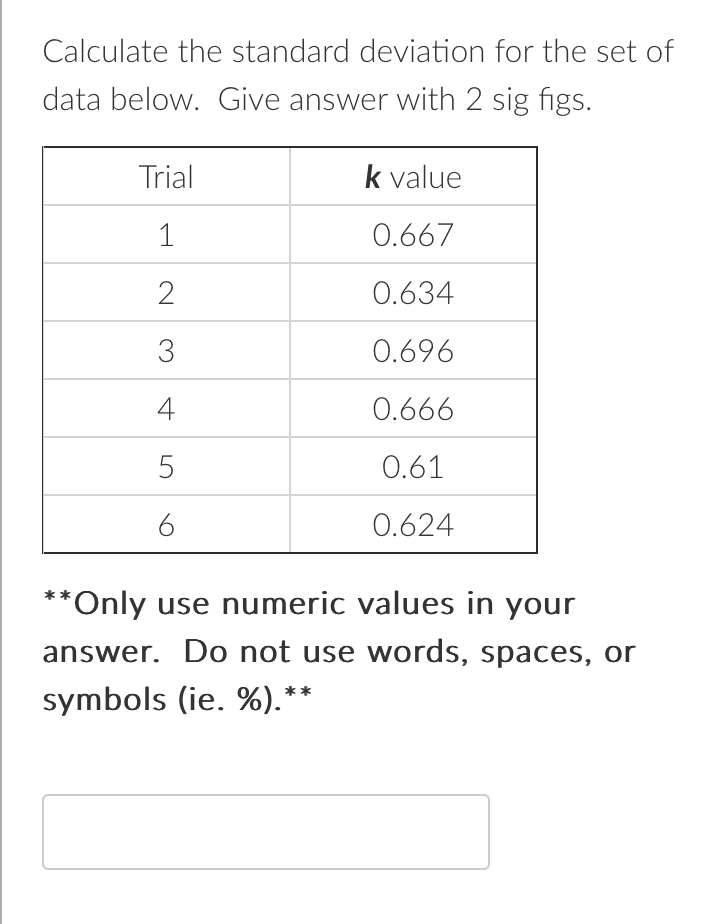Select Trial 5 in the table

[x=166, y=466]
